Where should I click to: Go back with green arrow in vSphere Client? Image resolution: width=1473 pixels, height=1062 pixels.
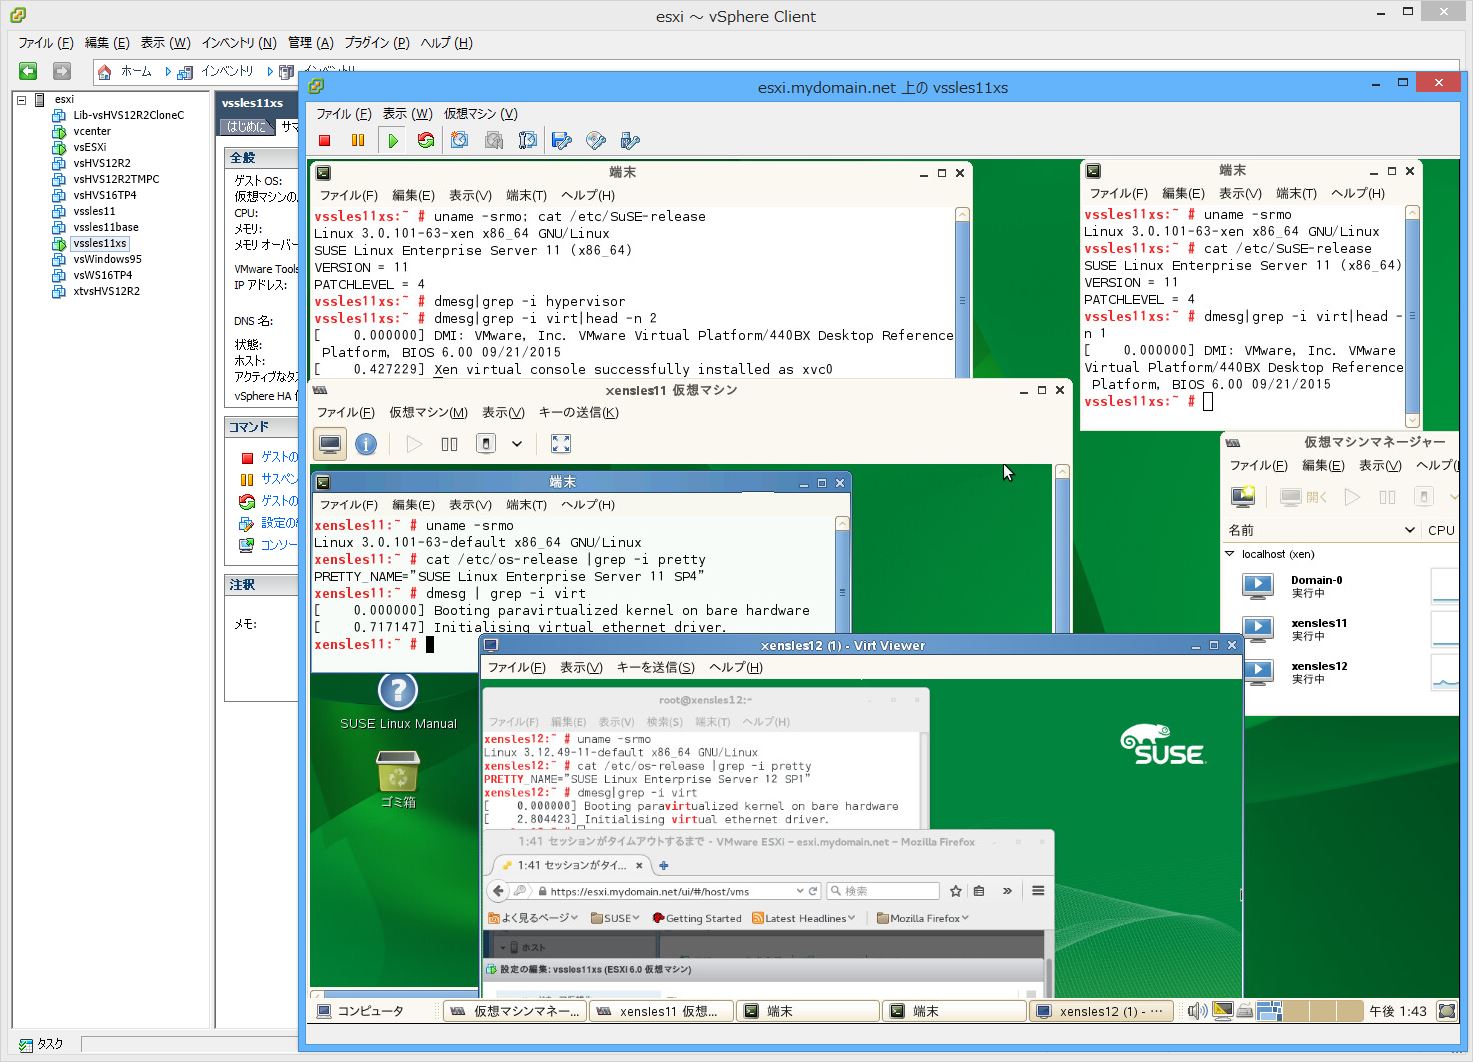[28, 71]
